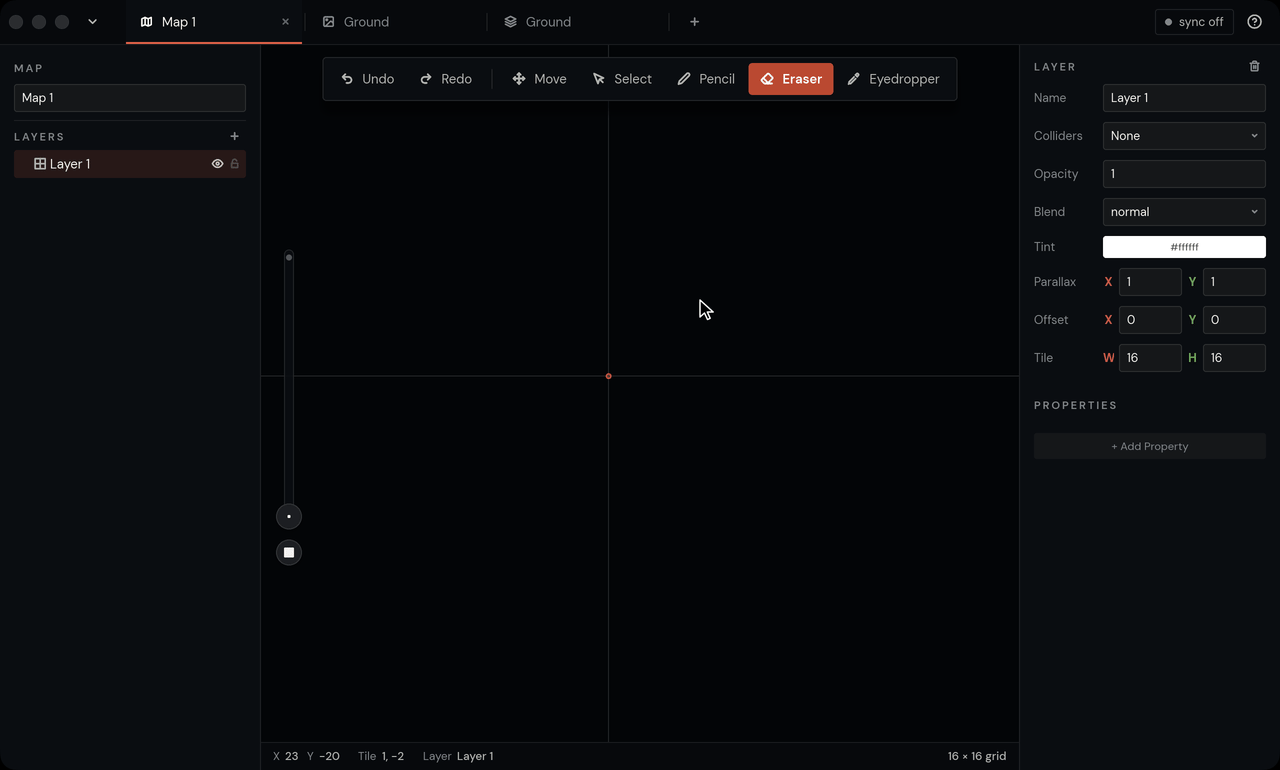Viewport: 1280px width, 770px height.
Task: Click the Offset Y field
Action: 1234,320
